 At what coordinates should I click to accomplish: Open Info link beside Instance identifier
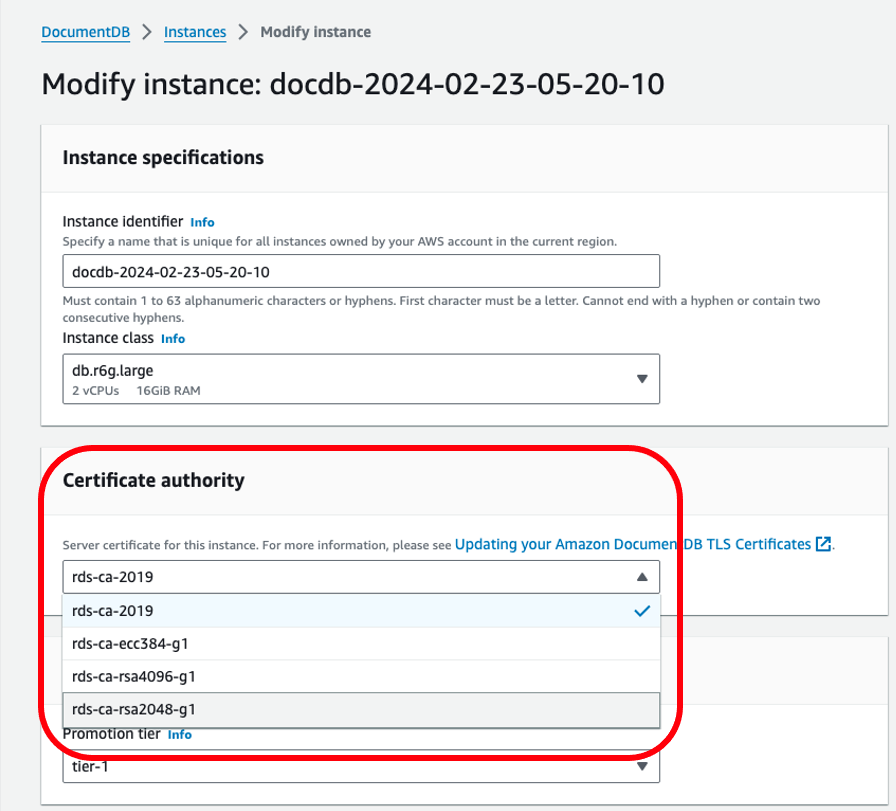point(202,222)
